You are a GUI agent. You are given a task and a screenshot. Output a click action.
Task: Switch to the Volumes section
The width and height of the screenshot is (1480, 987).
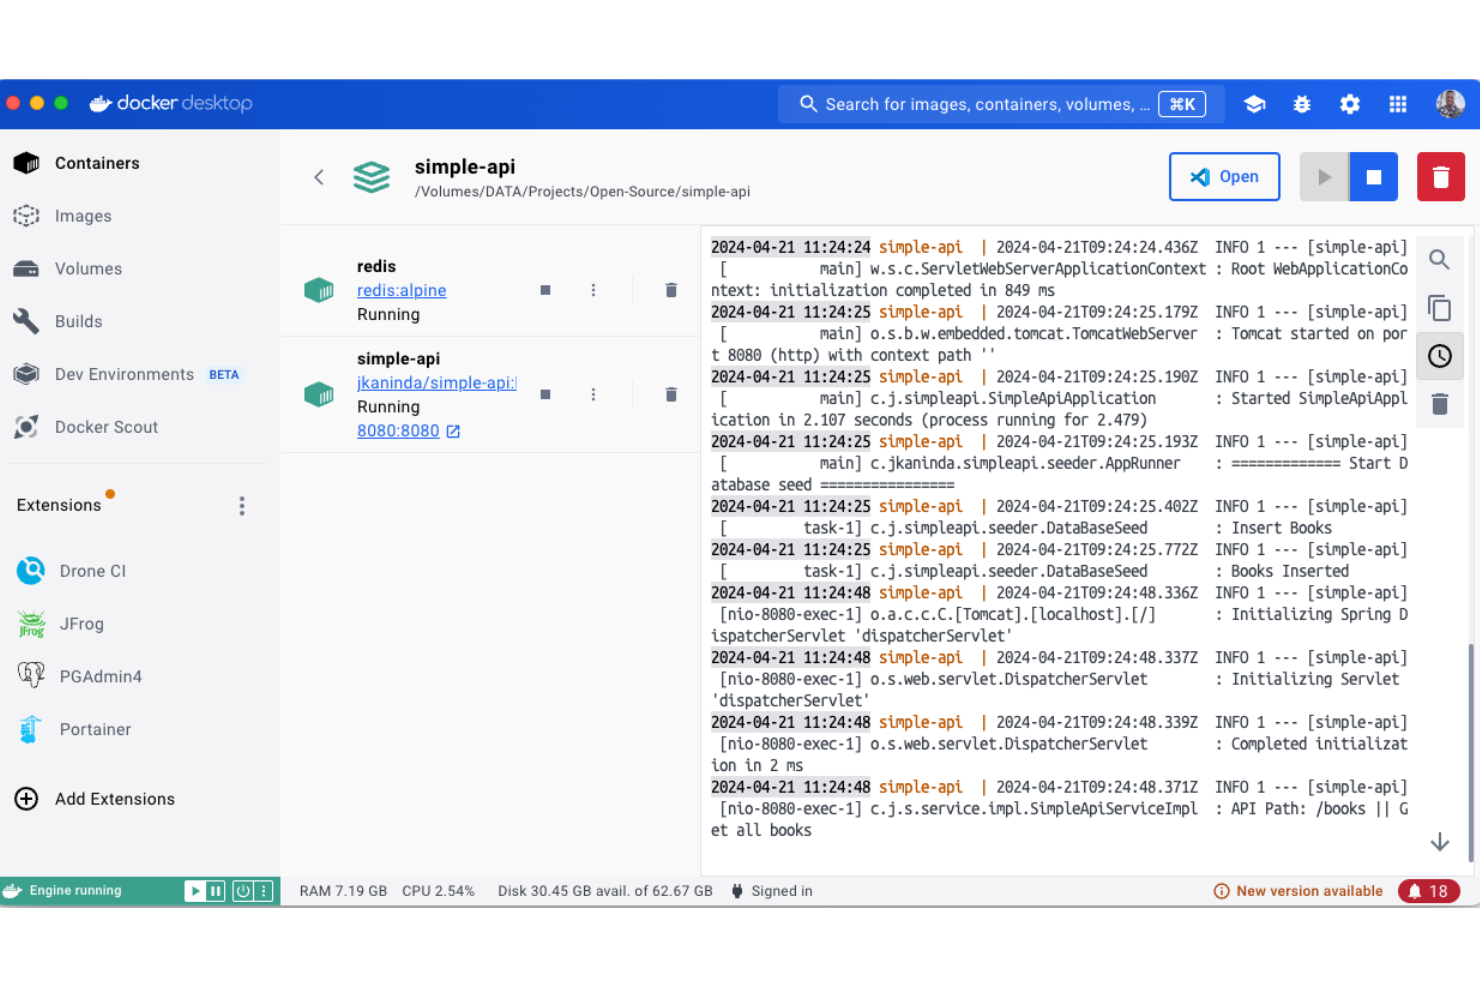click(x=88, y=268)
